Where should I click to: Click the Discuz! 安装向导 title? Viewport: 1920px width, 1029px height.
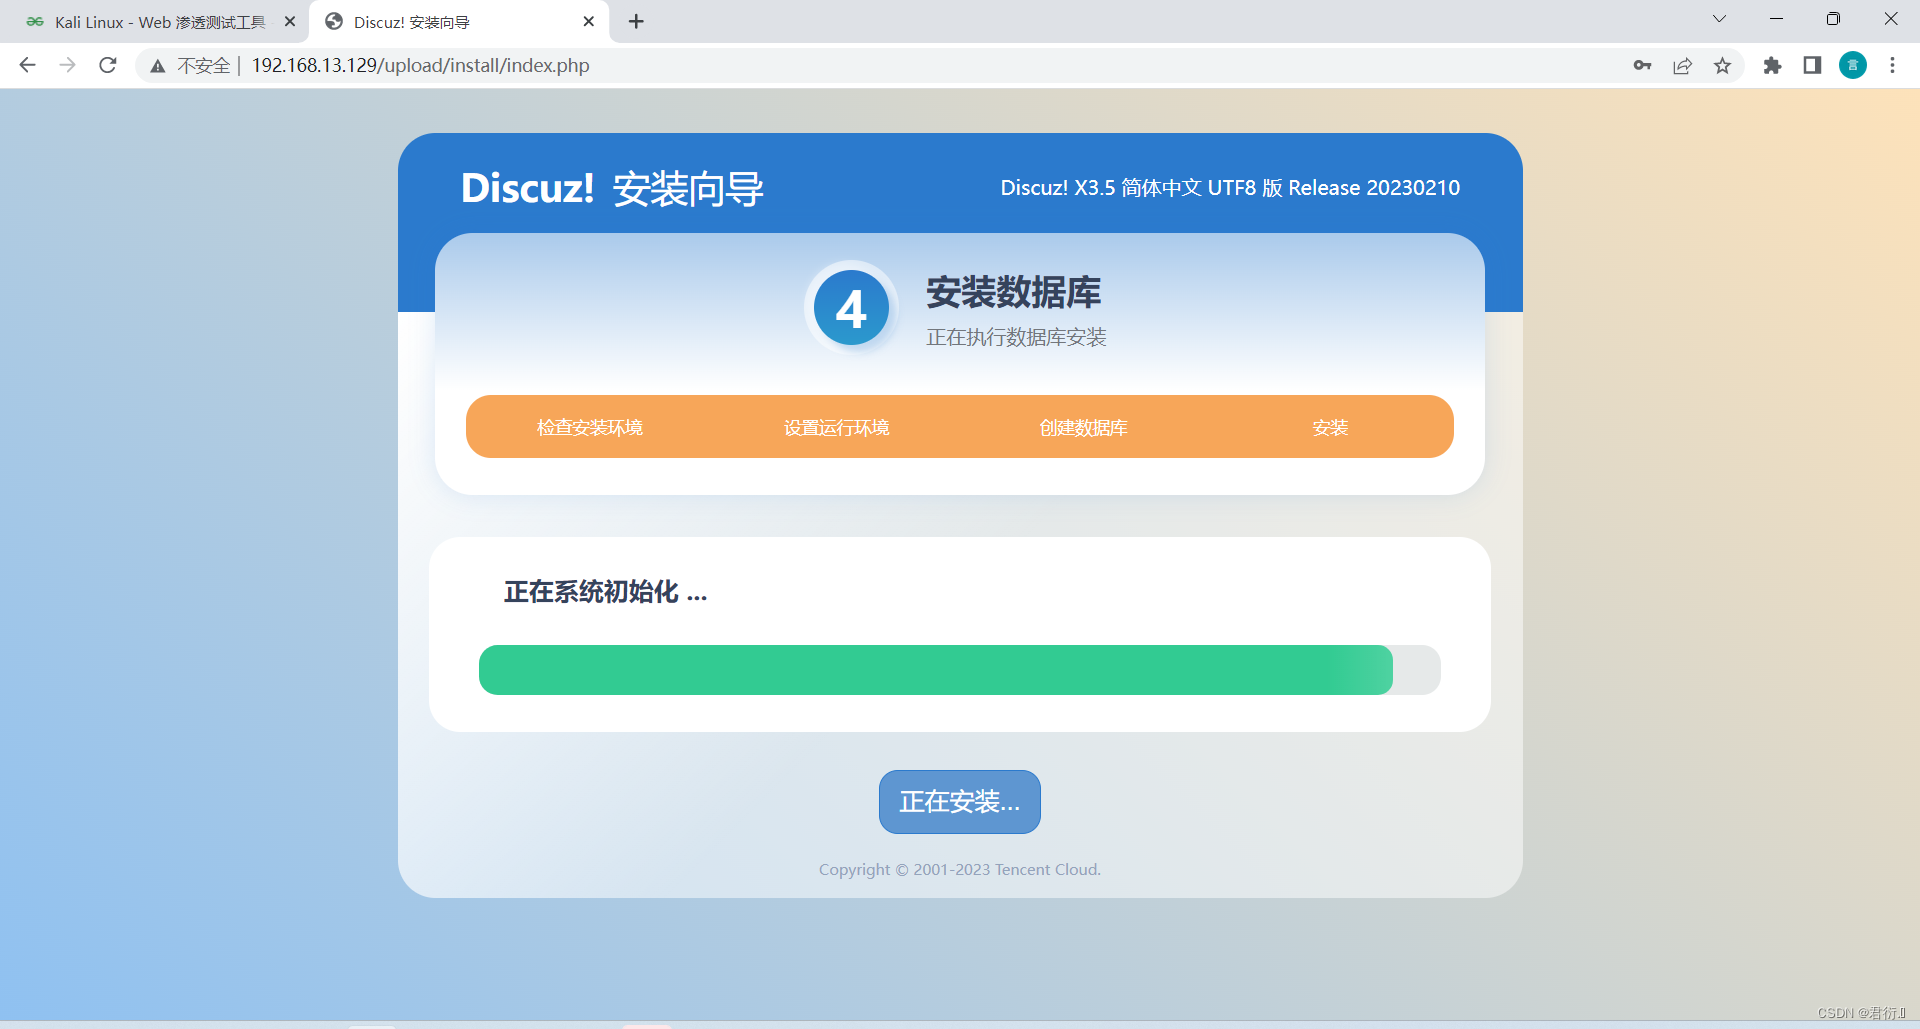tap(612, 188)
